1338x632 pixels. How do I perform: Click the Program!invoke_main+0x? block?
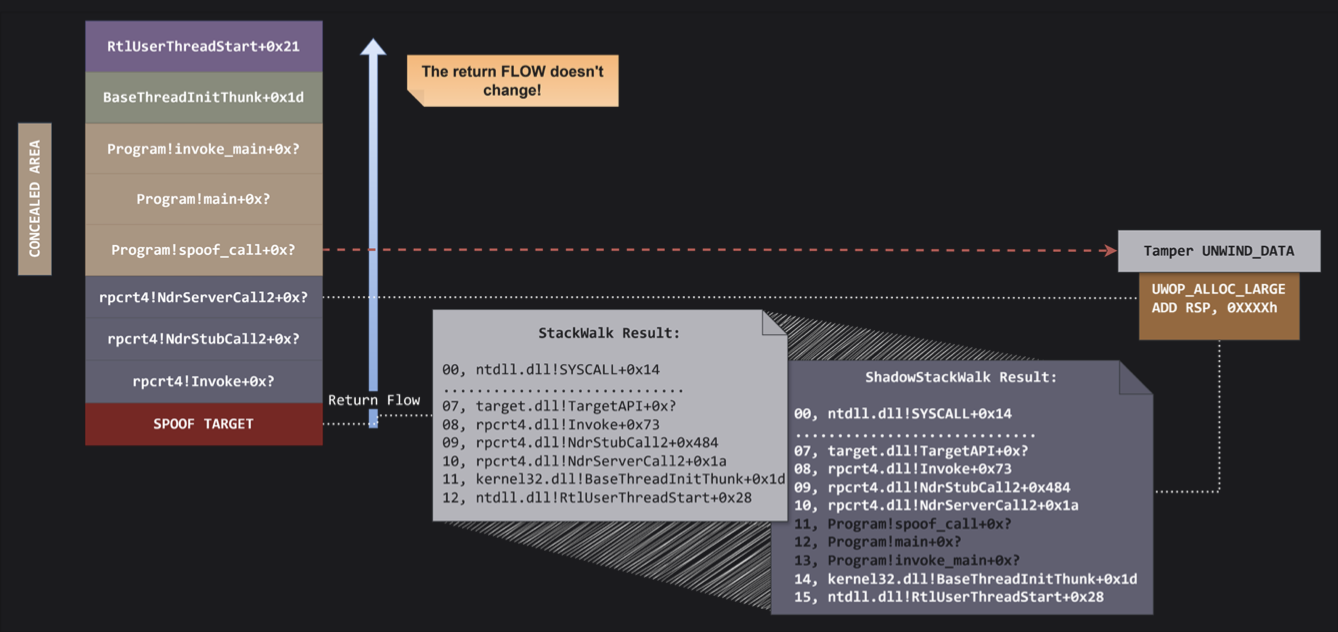coord(204,149)
